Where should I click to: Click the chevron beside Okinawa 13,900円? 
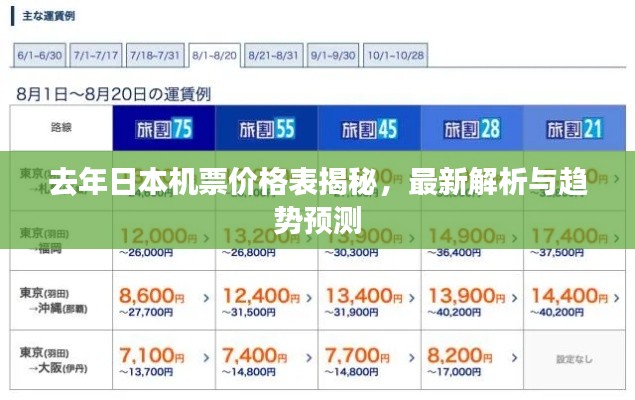pos(514,298)
